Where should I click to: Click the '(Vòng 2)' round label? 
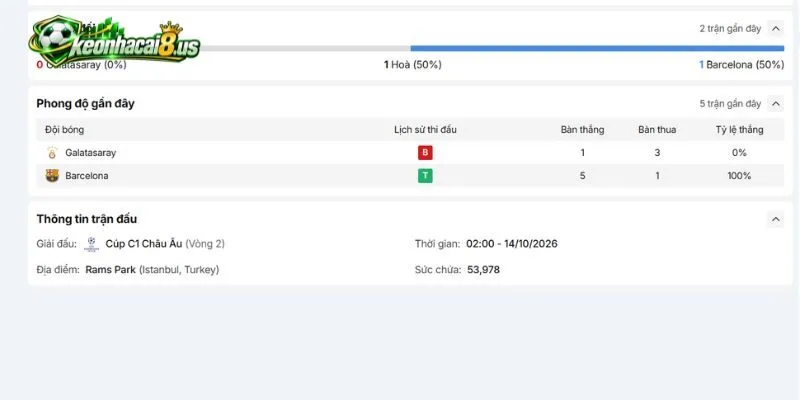coord(205,244)
